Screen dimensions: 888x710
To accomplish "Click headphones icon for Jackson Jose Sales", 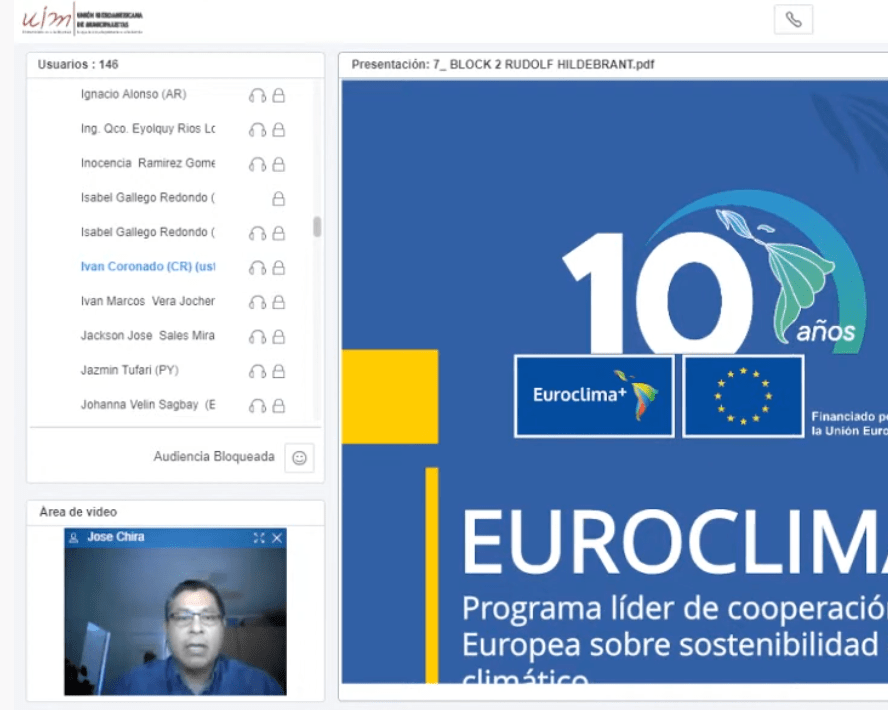I will [x=257, y=337].
